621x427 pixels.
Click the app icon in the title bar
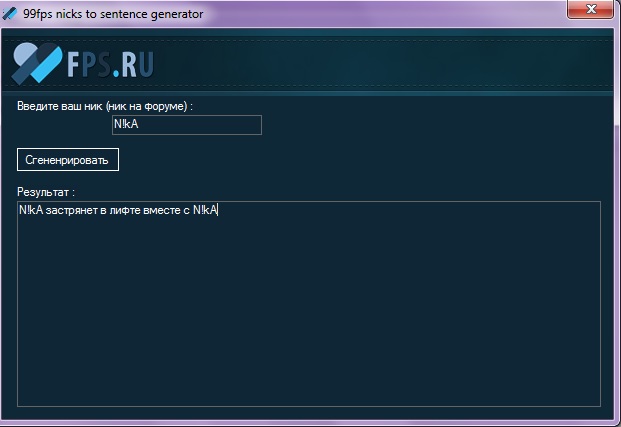click(10, 13)
